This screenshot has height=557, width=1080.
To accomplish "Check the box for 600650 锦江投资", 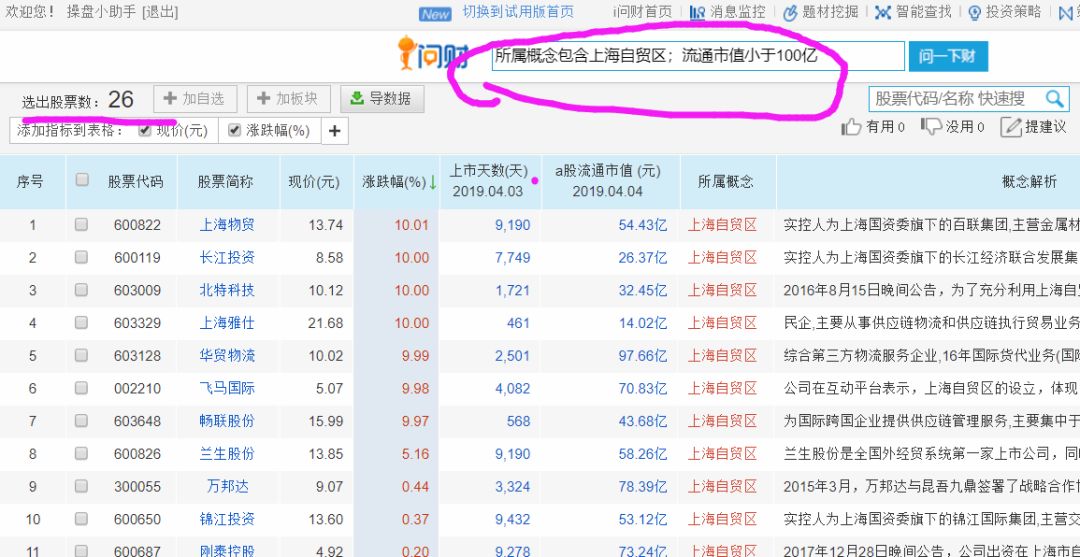I will point(81,518).
